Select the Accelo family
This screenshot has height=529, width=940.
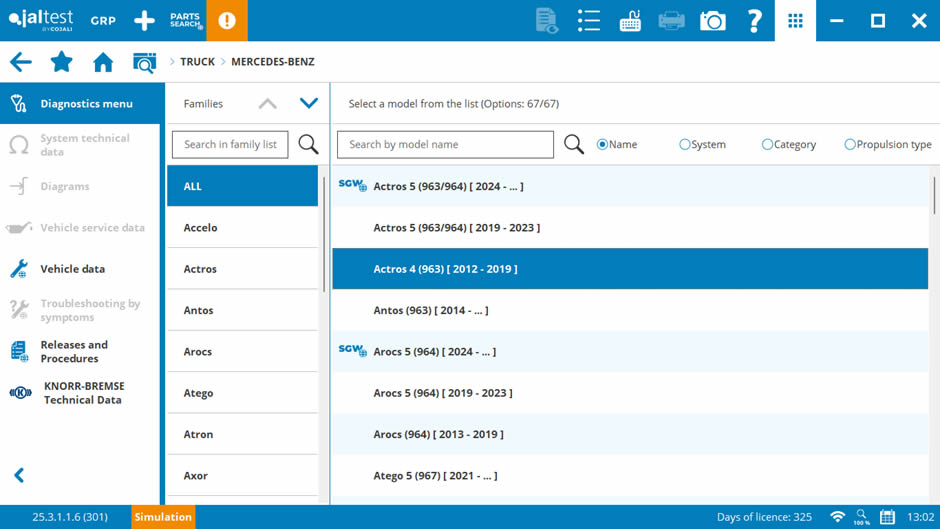pos(242,228)
